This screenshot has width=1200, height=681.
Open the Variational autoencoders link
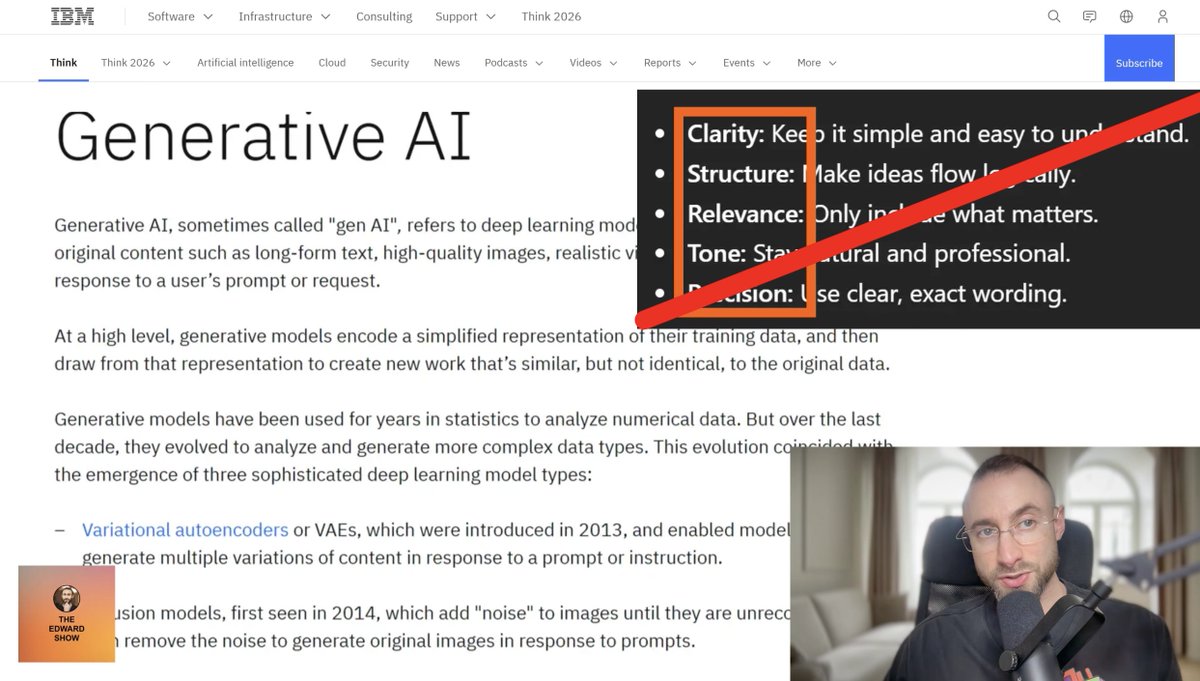pos(184,529)
